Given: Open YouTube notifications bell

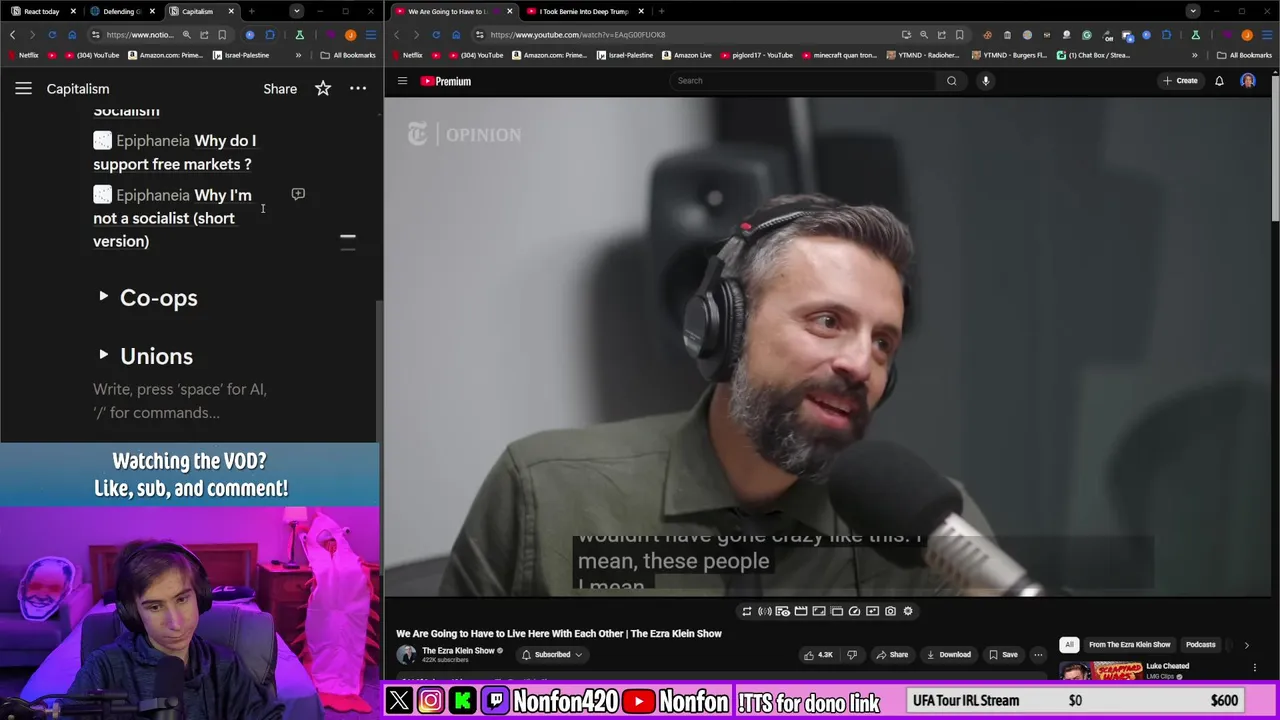Looking at the screenshot, I should tap(1219, 81).
